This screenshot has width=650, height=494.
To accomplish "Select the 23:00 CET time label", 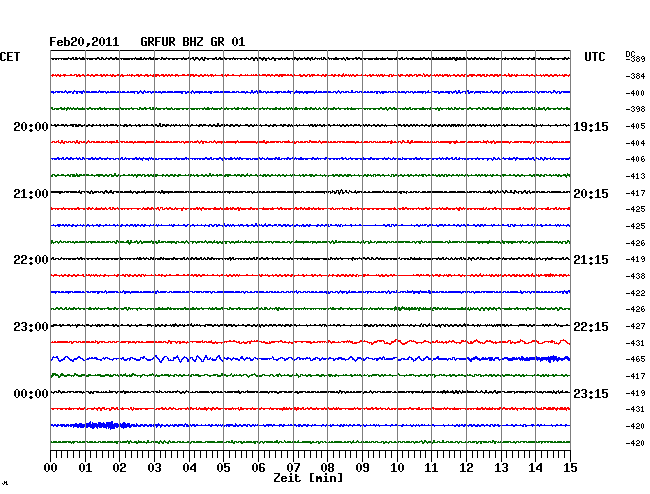I will pyautogui.click(x=31, y=327).
